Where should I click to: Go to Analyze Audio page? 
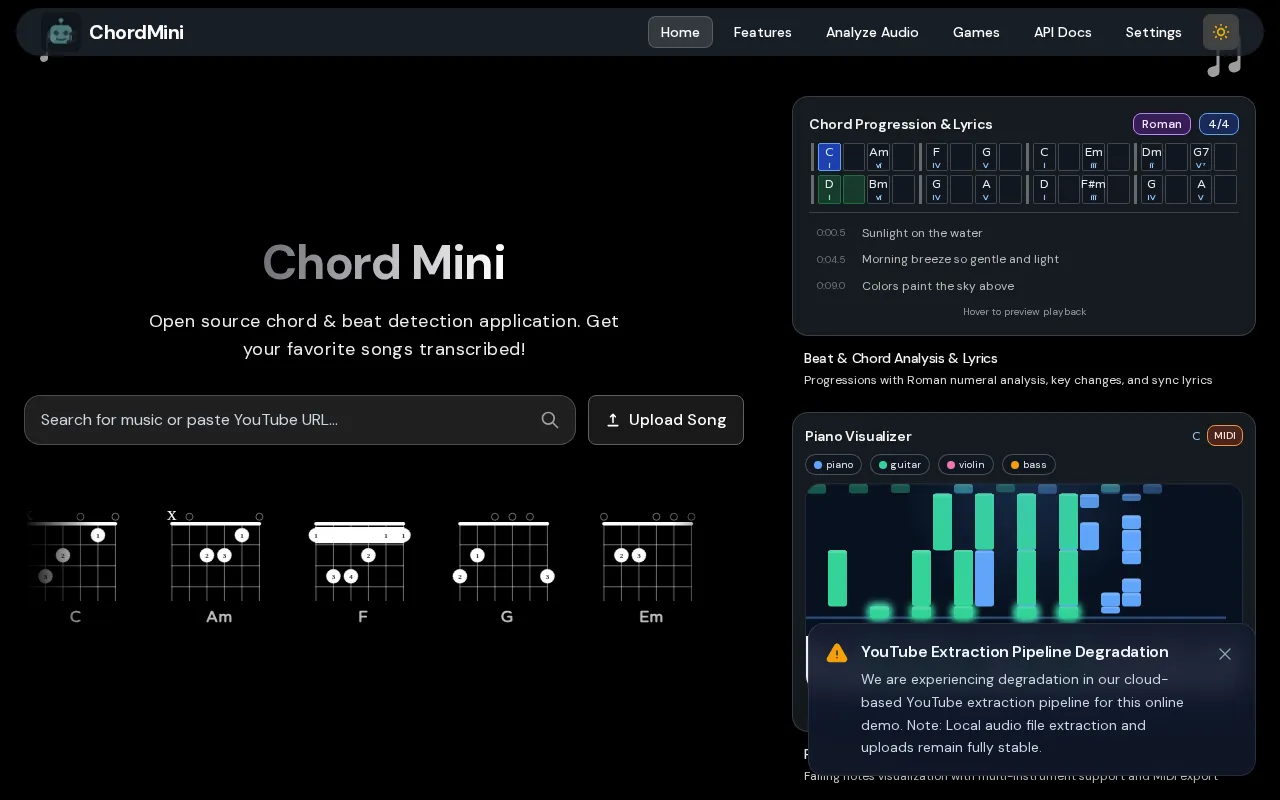click(872, 32)
